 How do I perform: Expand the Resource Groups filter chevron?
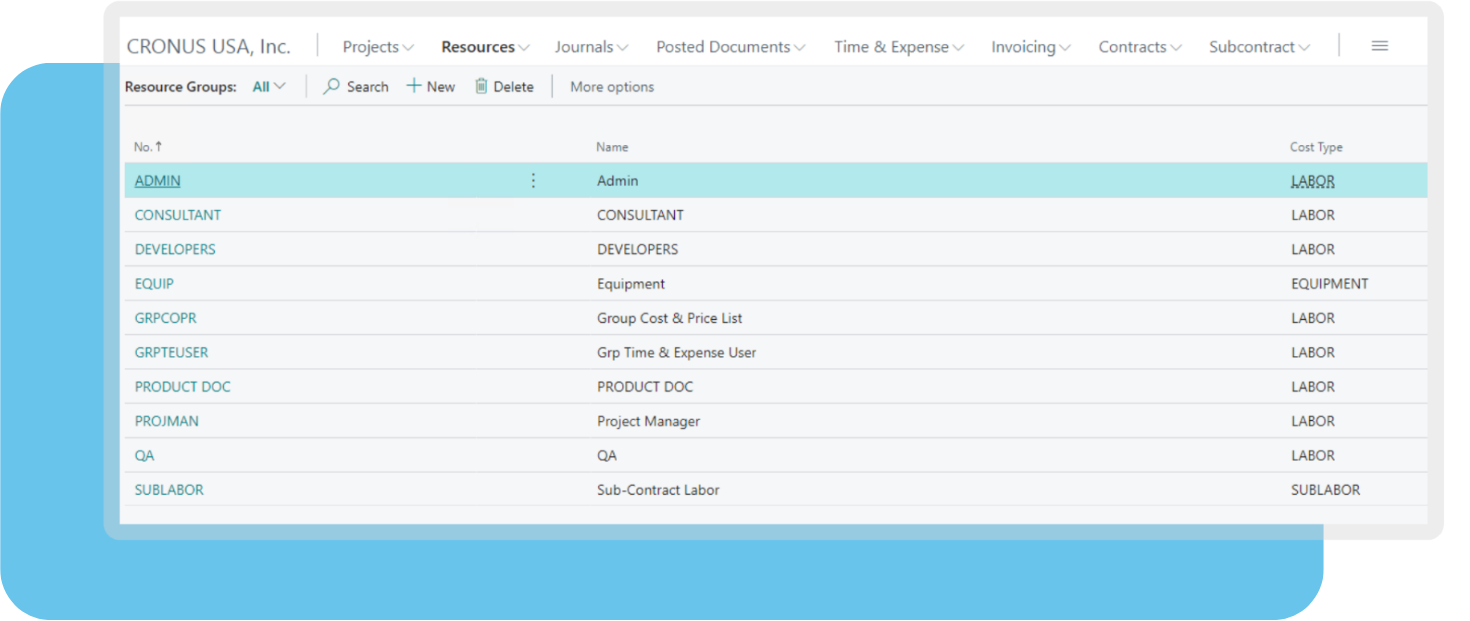pyautogui.click(x=280, y=86)
